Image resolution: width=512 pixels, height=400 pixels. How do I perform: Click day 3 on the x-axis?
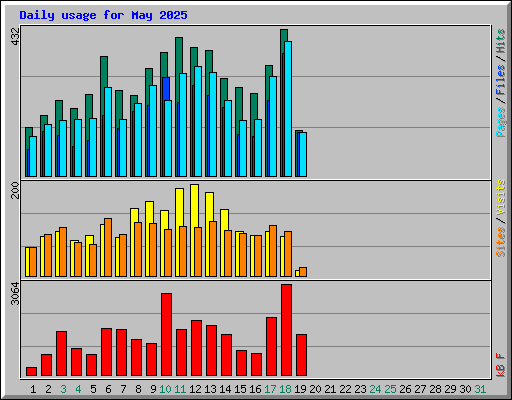pyautogui.click(x=63, y=389)
